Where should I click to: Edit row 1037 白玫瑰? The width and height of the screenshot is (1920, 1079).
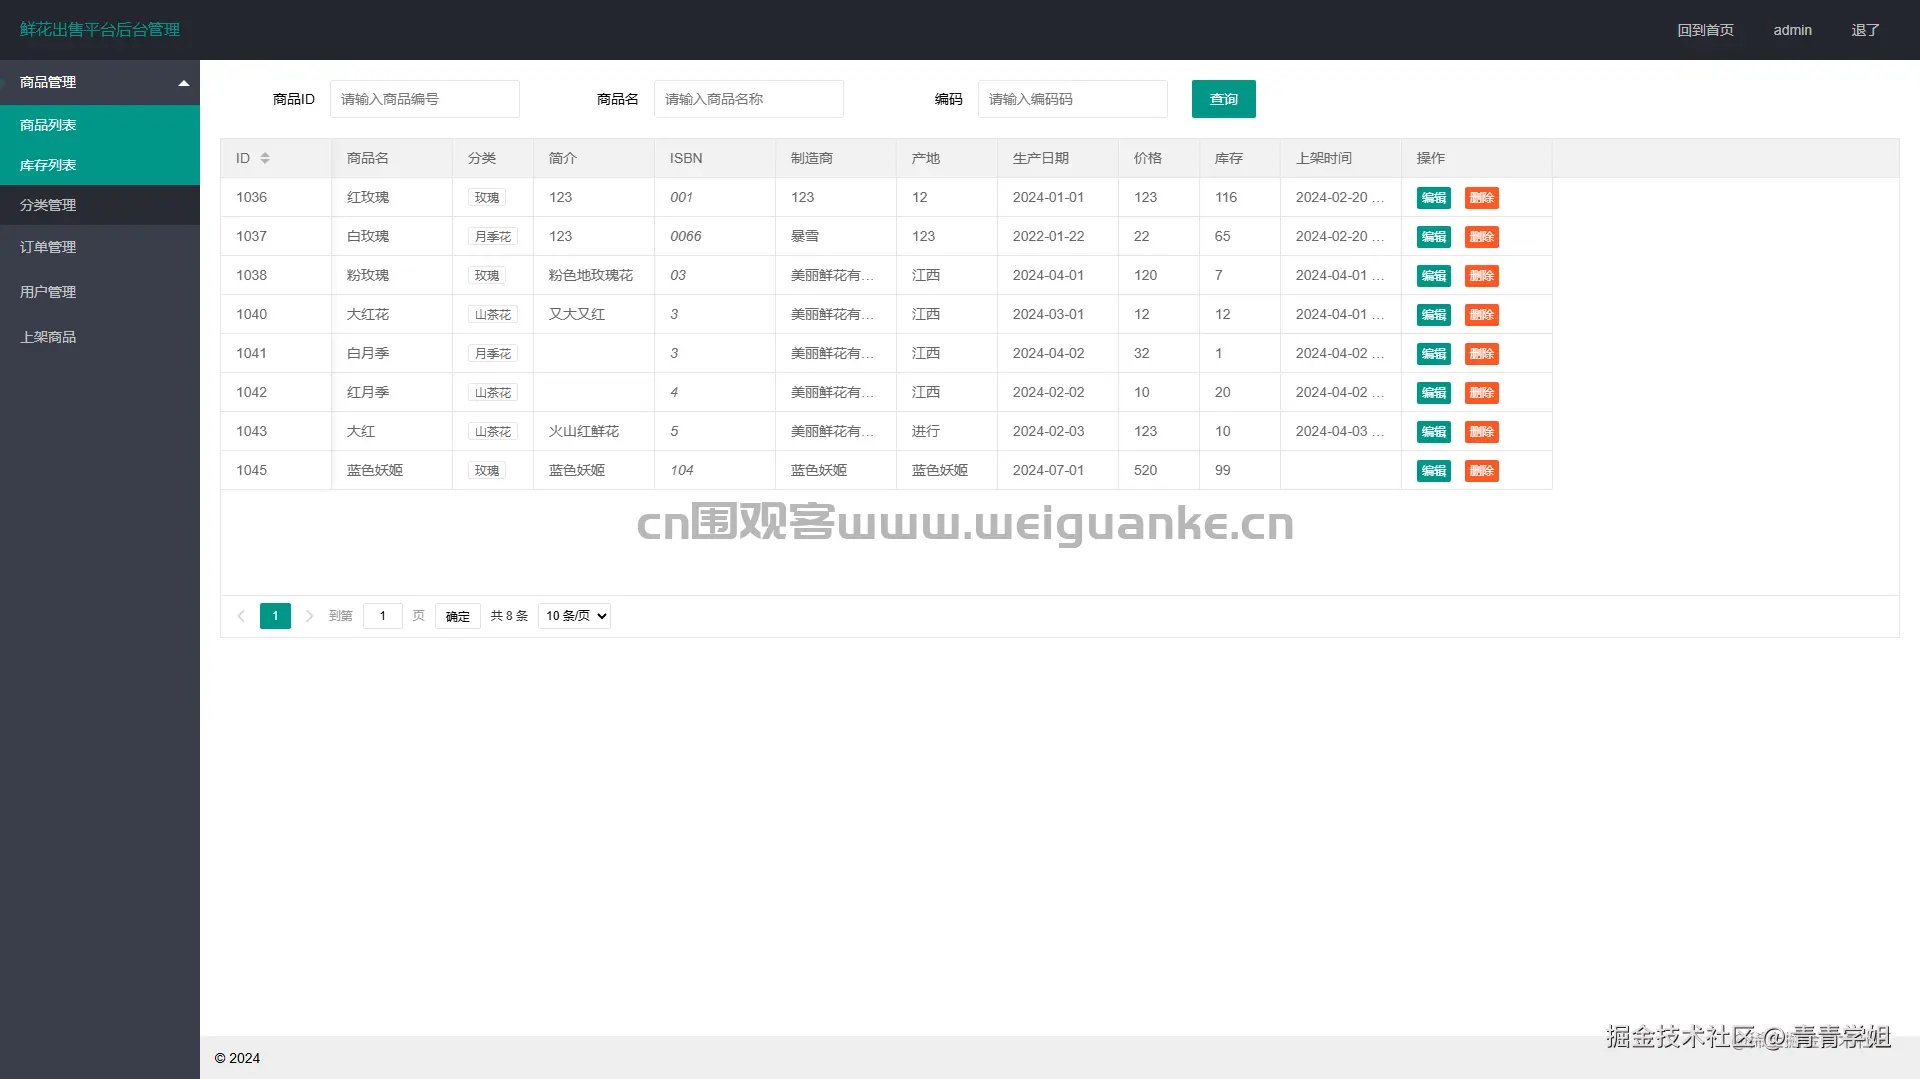coord(1434,237)
